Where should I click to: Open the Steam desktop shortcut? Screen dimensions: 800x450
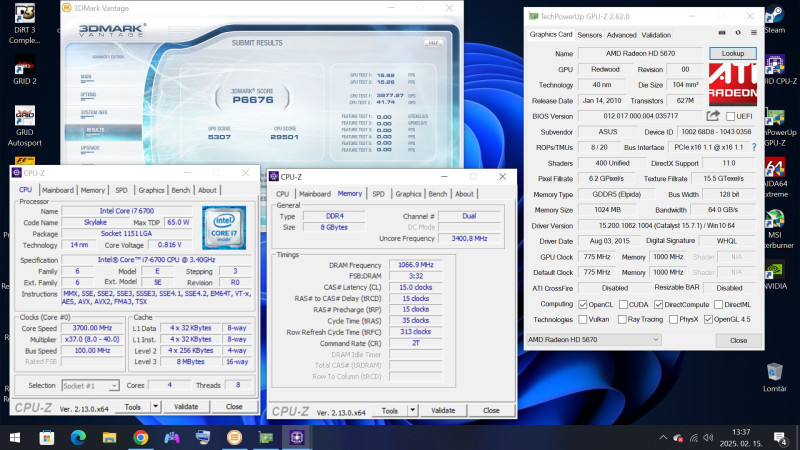[774, 20]
